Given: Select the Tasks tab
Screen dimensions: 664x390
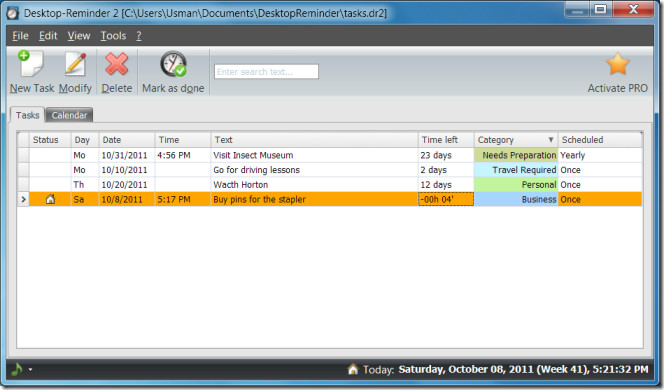Looking at the screenshot, I should pyautogui.click(x=27, y=115).
